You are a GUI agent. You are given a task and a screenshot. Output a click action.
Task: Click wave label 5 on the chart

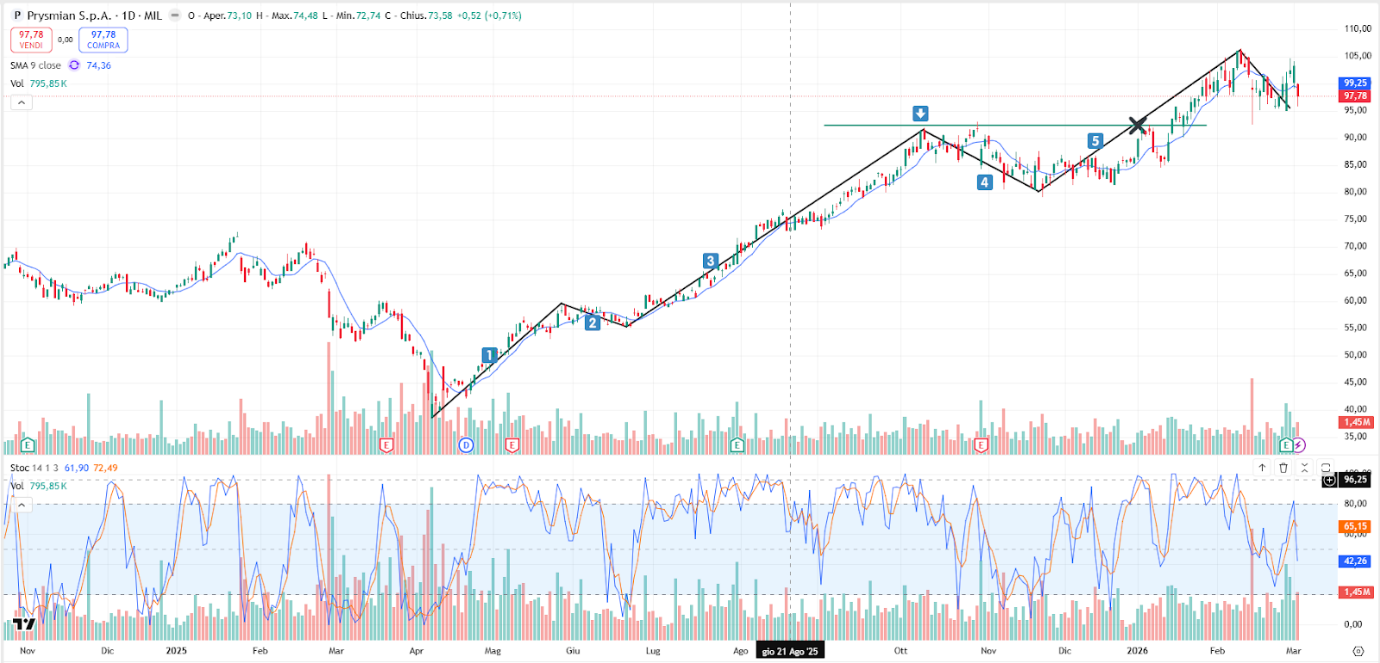point(1095,141)
